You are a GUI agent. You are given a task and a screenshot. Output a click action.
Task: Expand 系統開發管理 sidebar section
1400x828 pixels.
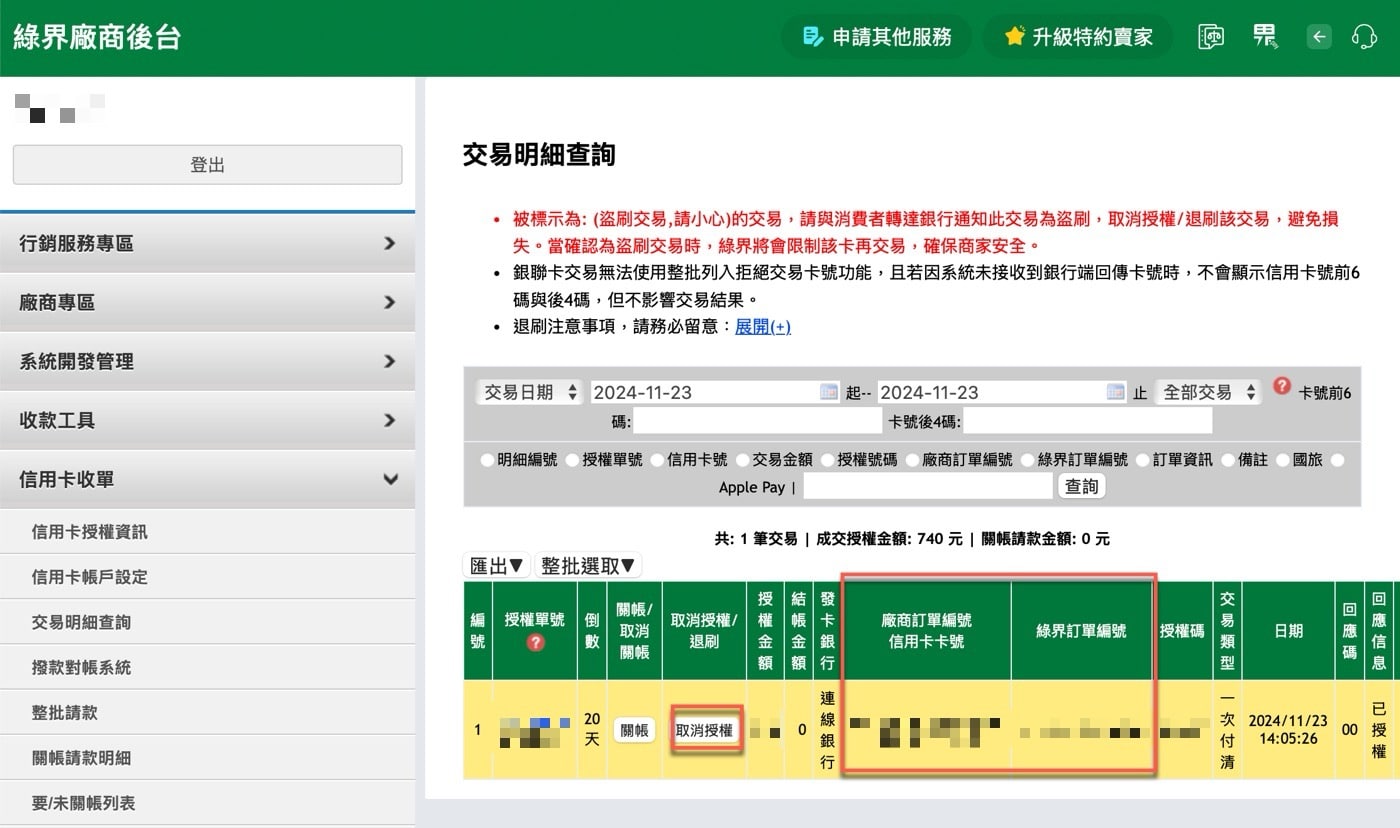coord(207,361)
